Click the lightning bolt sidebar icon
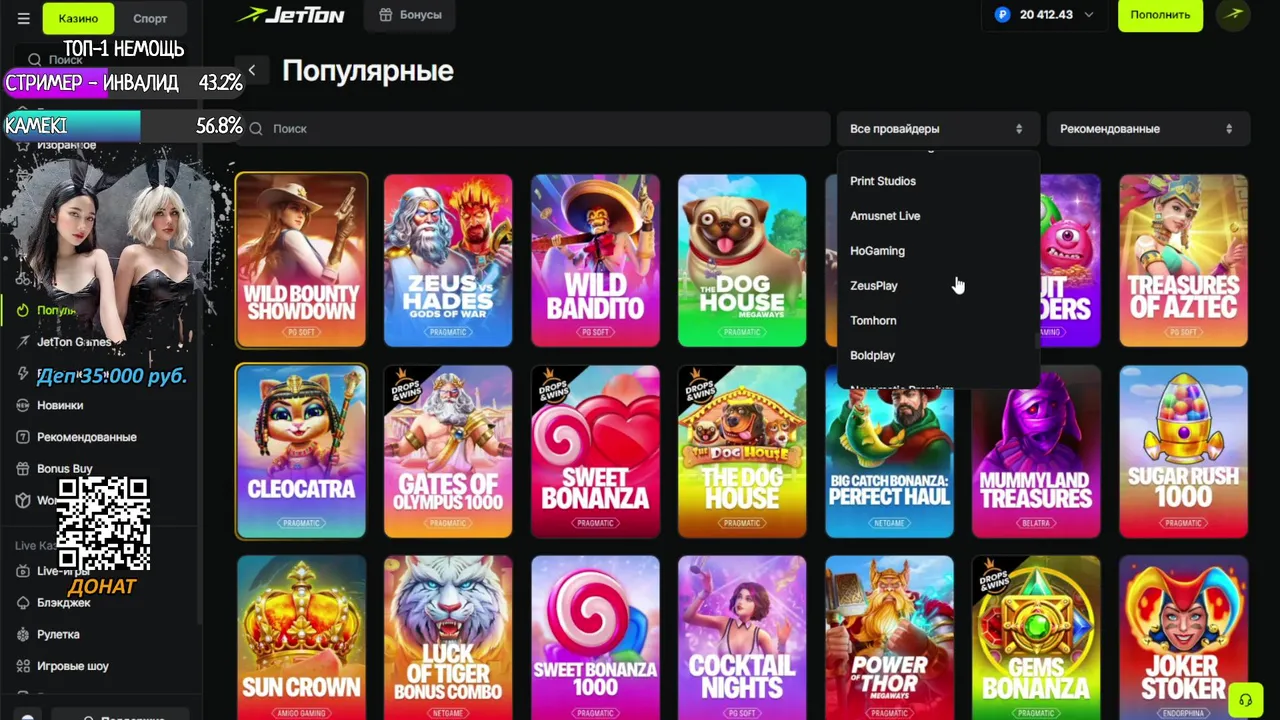The image size is (1280, 720). tap(23, 373)
